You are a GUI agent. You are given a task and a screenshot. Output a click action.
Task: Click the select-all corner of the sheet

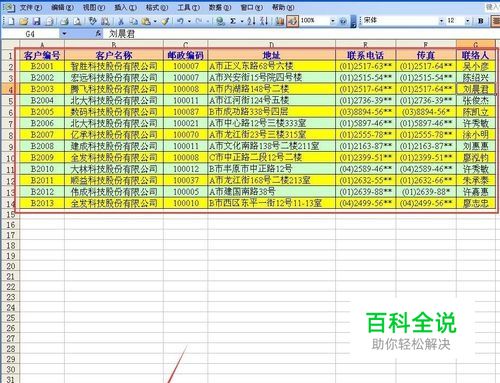click(11, 44)
